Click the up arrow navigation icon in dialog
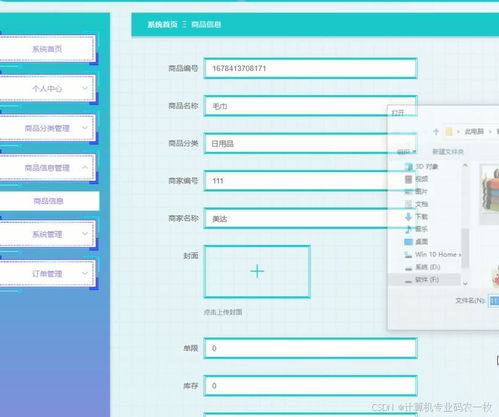The width and height of the screenshot is (499, 417). point(436,132)
